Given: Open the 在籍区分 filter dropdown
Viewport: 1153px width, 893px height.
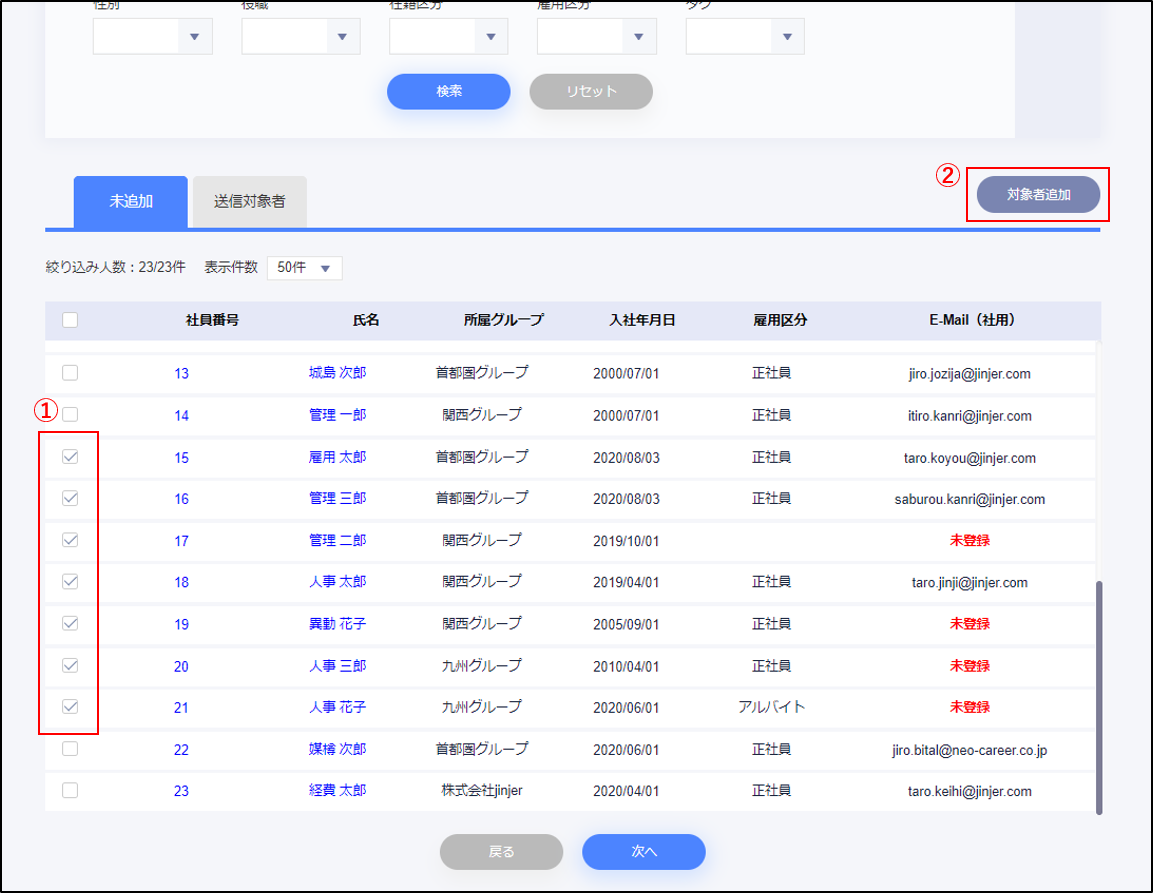Looking at the screenshot, I should (x=449, y=37).
